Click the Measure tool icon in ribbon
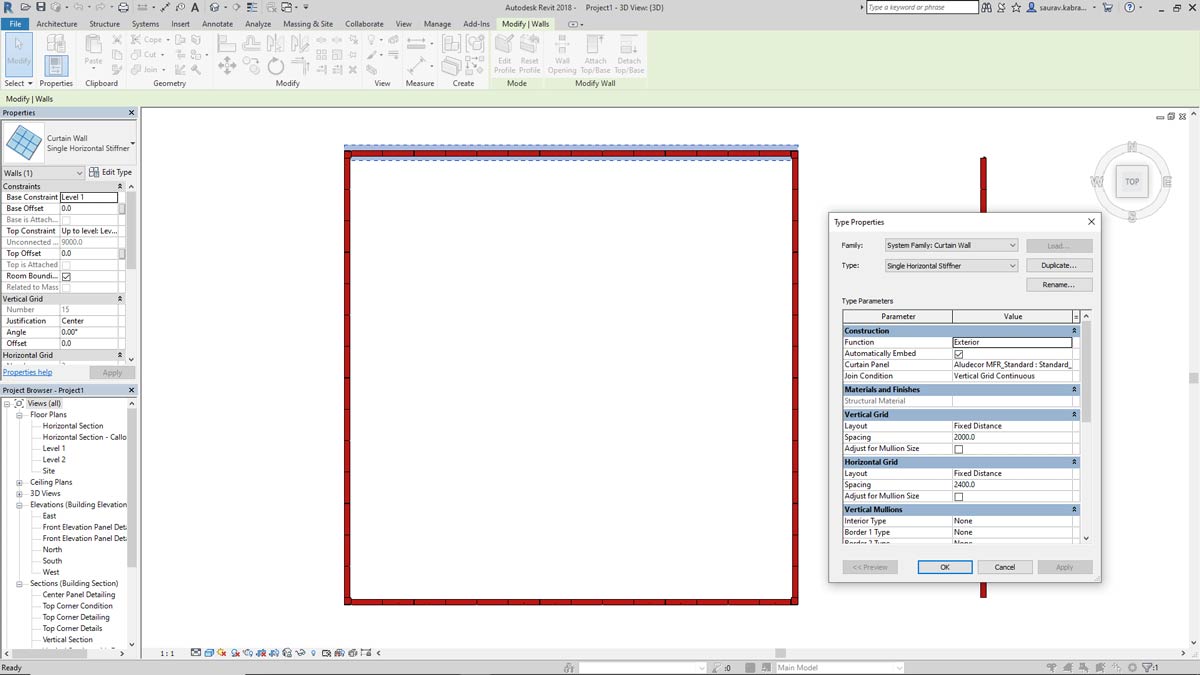Viewport: 1200px width, 675px height. tap(418, 43)
